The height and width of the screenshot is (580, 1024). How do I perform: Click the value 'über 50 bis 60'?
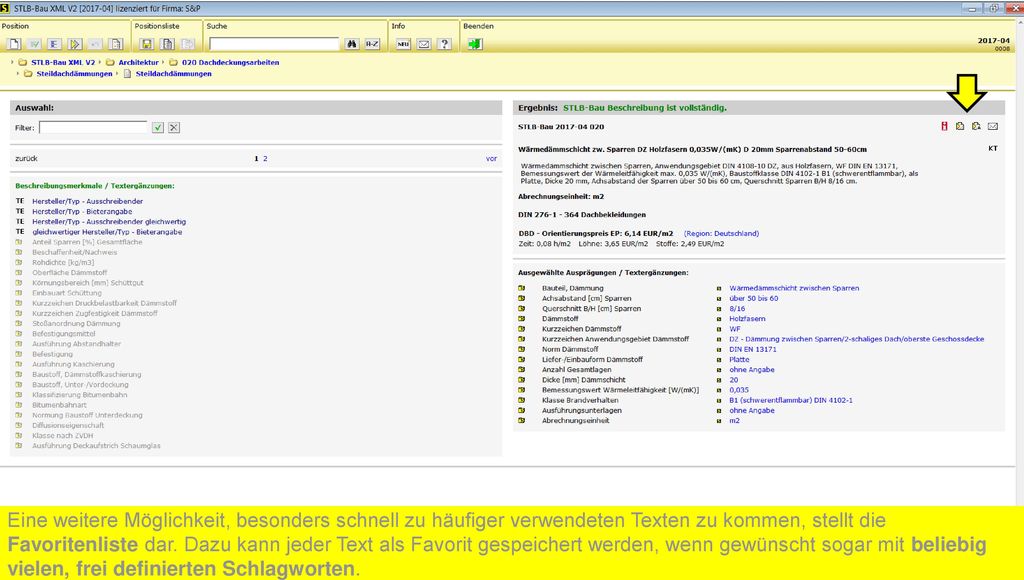pos(754,298)
